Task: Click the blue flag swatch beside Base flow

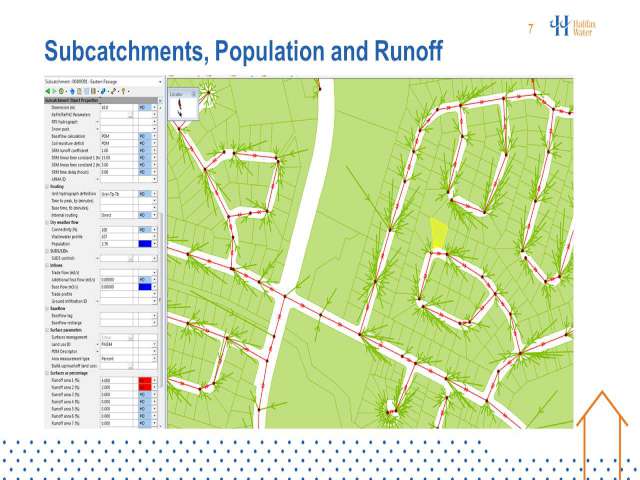Action: (x=145, y=287)
